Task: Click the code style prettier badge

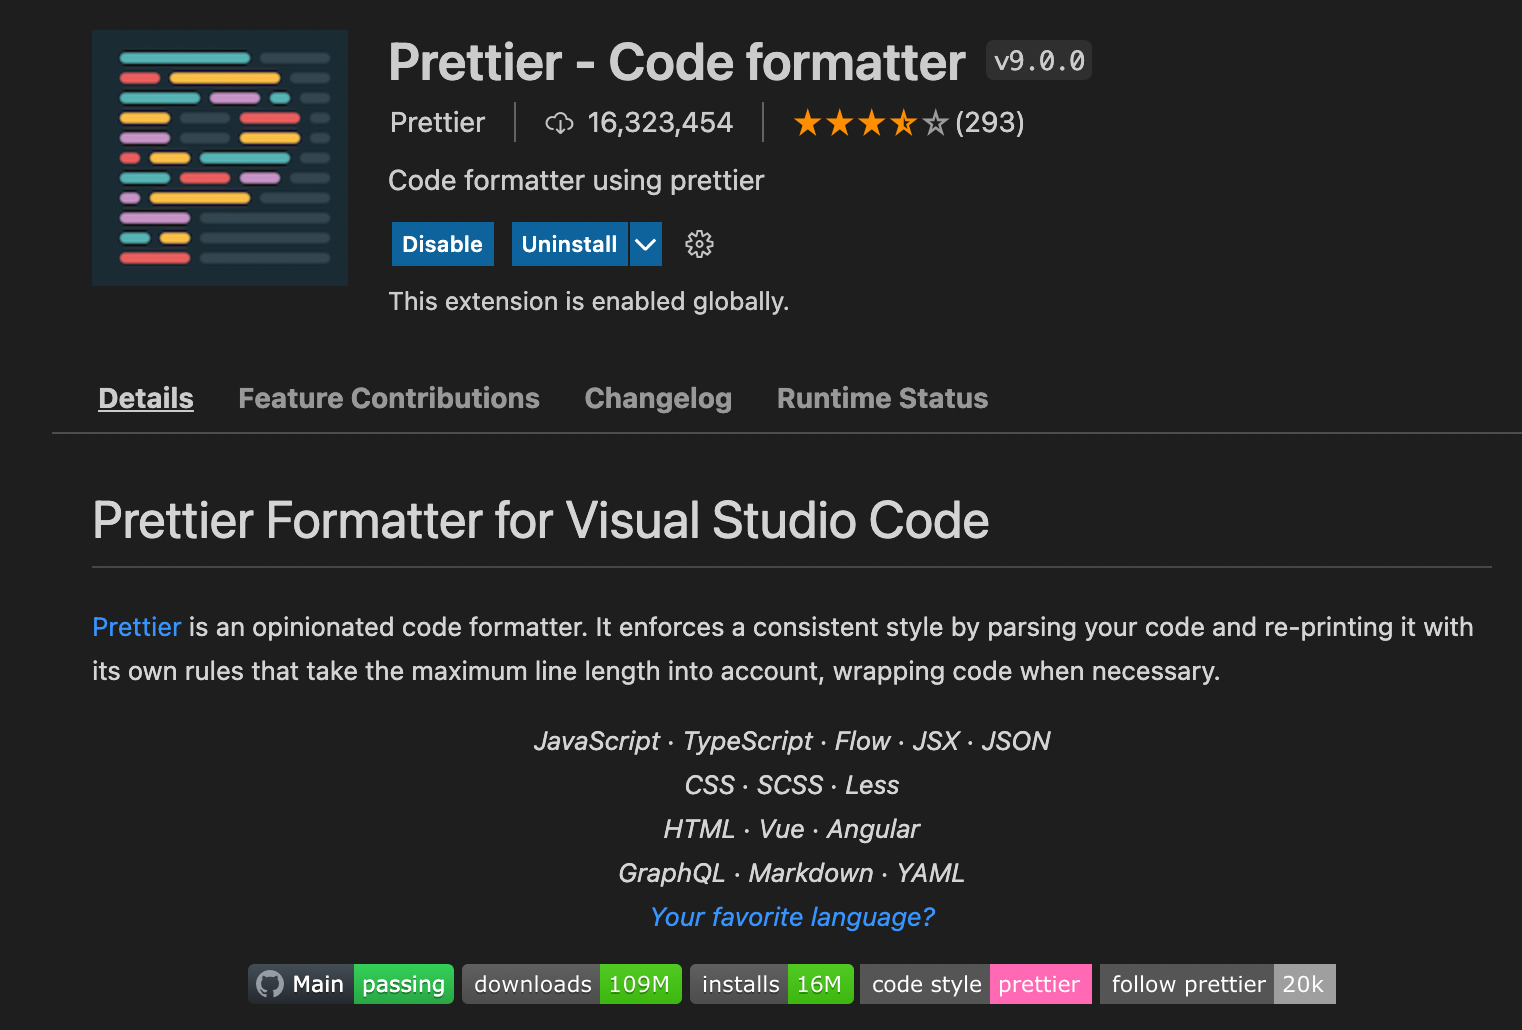Action: tap(976, 984)
